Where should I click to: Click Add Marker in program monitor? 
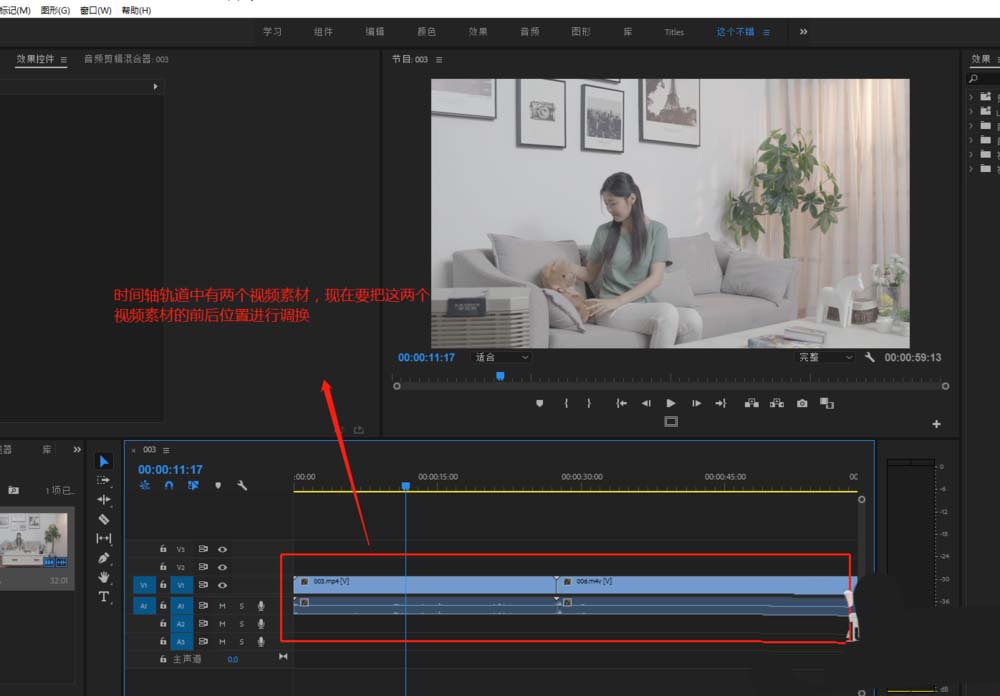[540, 403]
